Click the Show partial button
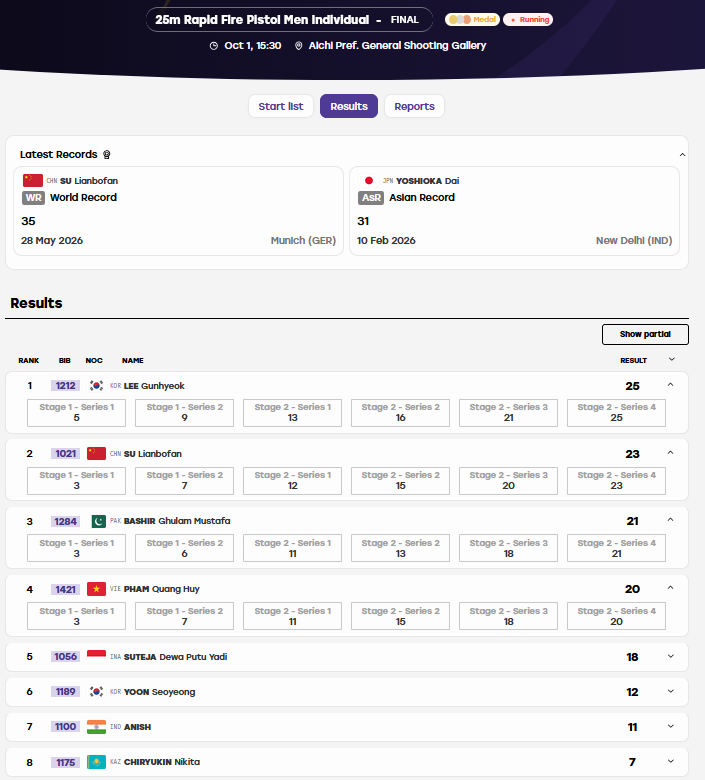 [x=645, y=334]
